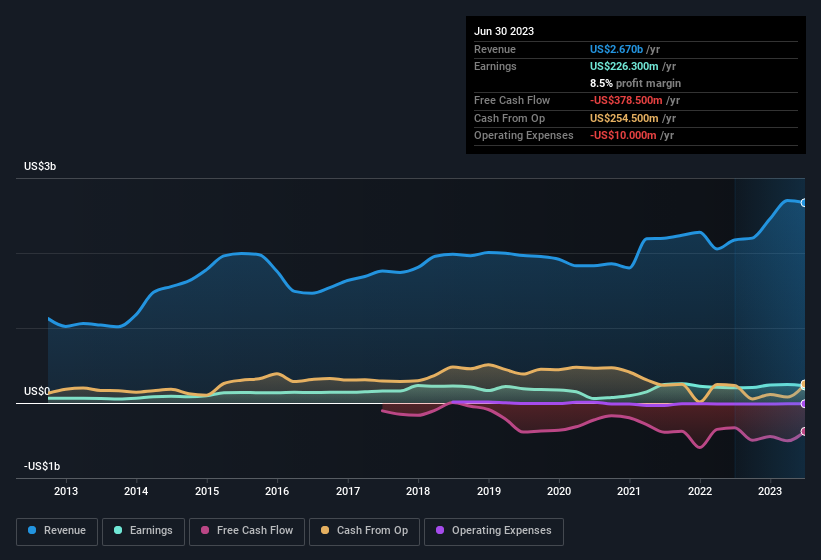Screen dimensions: 821x560
Task: Select the 2020 x-axis label
Action: point(559,491)
